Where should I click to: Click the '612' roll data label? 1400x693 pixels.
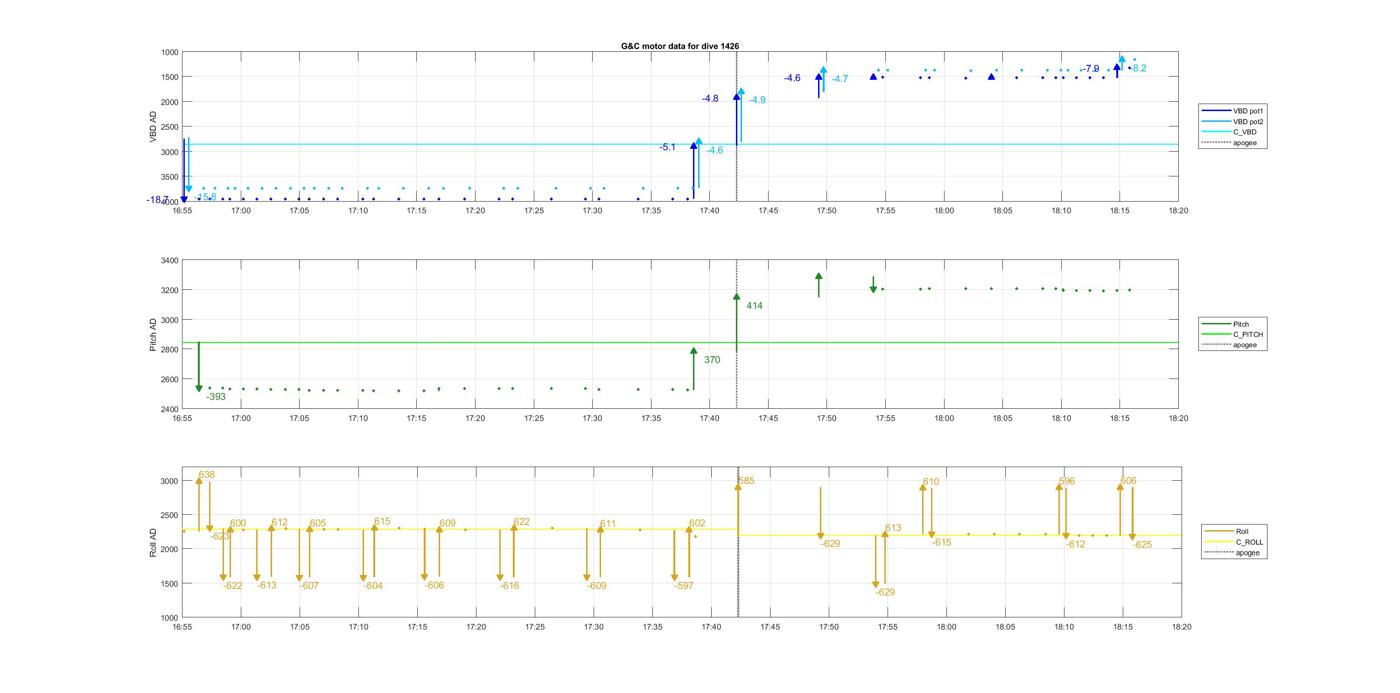(279, 522)
